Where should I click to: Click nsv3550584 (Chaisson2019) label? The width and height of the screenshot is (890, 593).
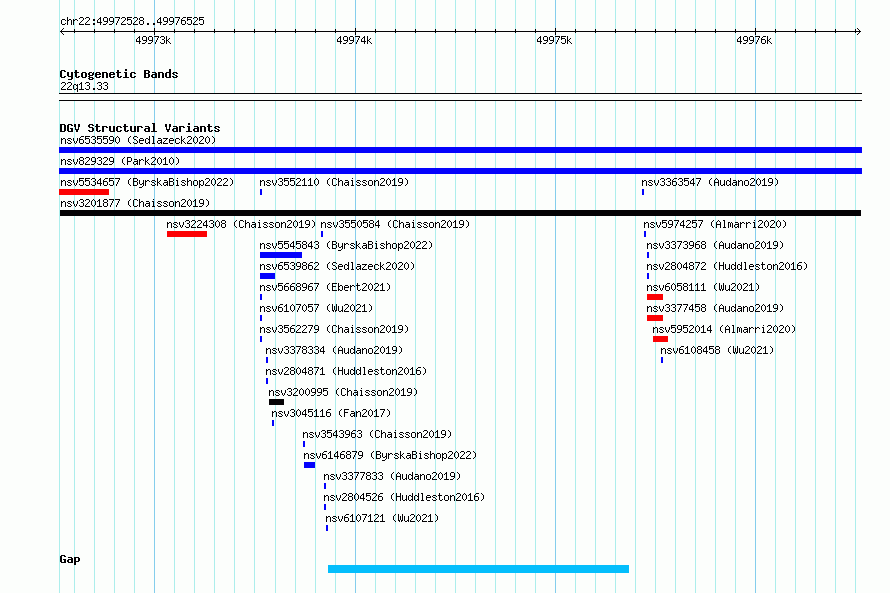395,224
